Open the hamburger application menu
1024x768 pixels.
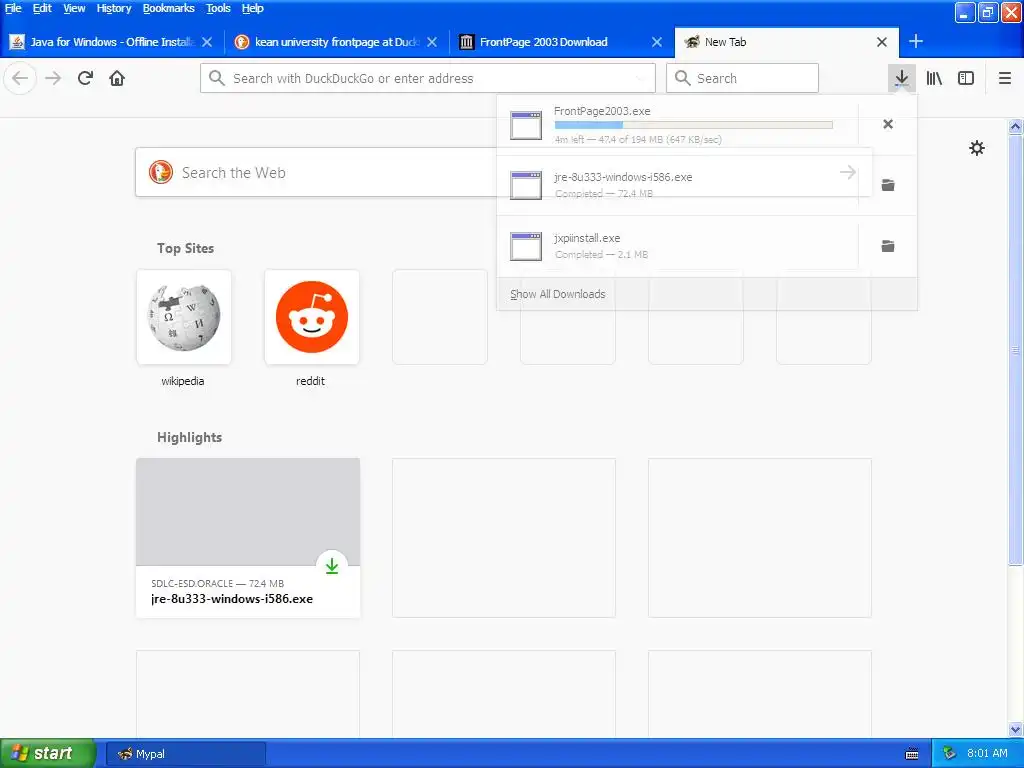click(x=1005, y=78)
